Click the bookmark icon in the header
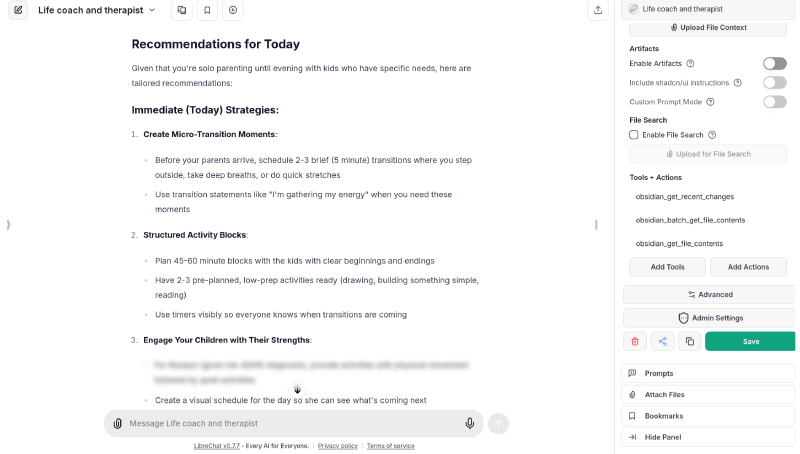 [x=206, y=10]
